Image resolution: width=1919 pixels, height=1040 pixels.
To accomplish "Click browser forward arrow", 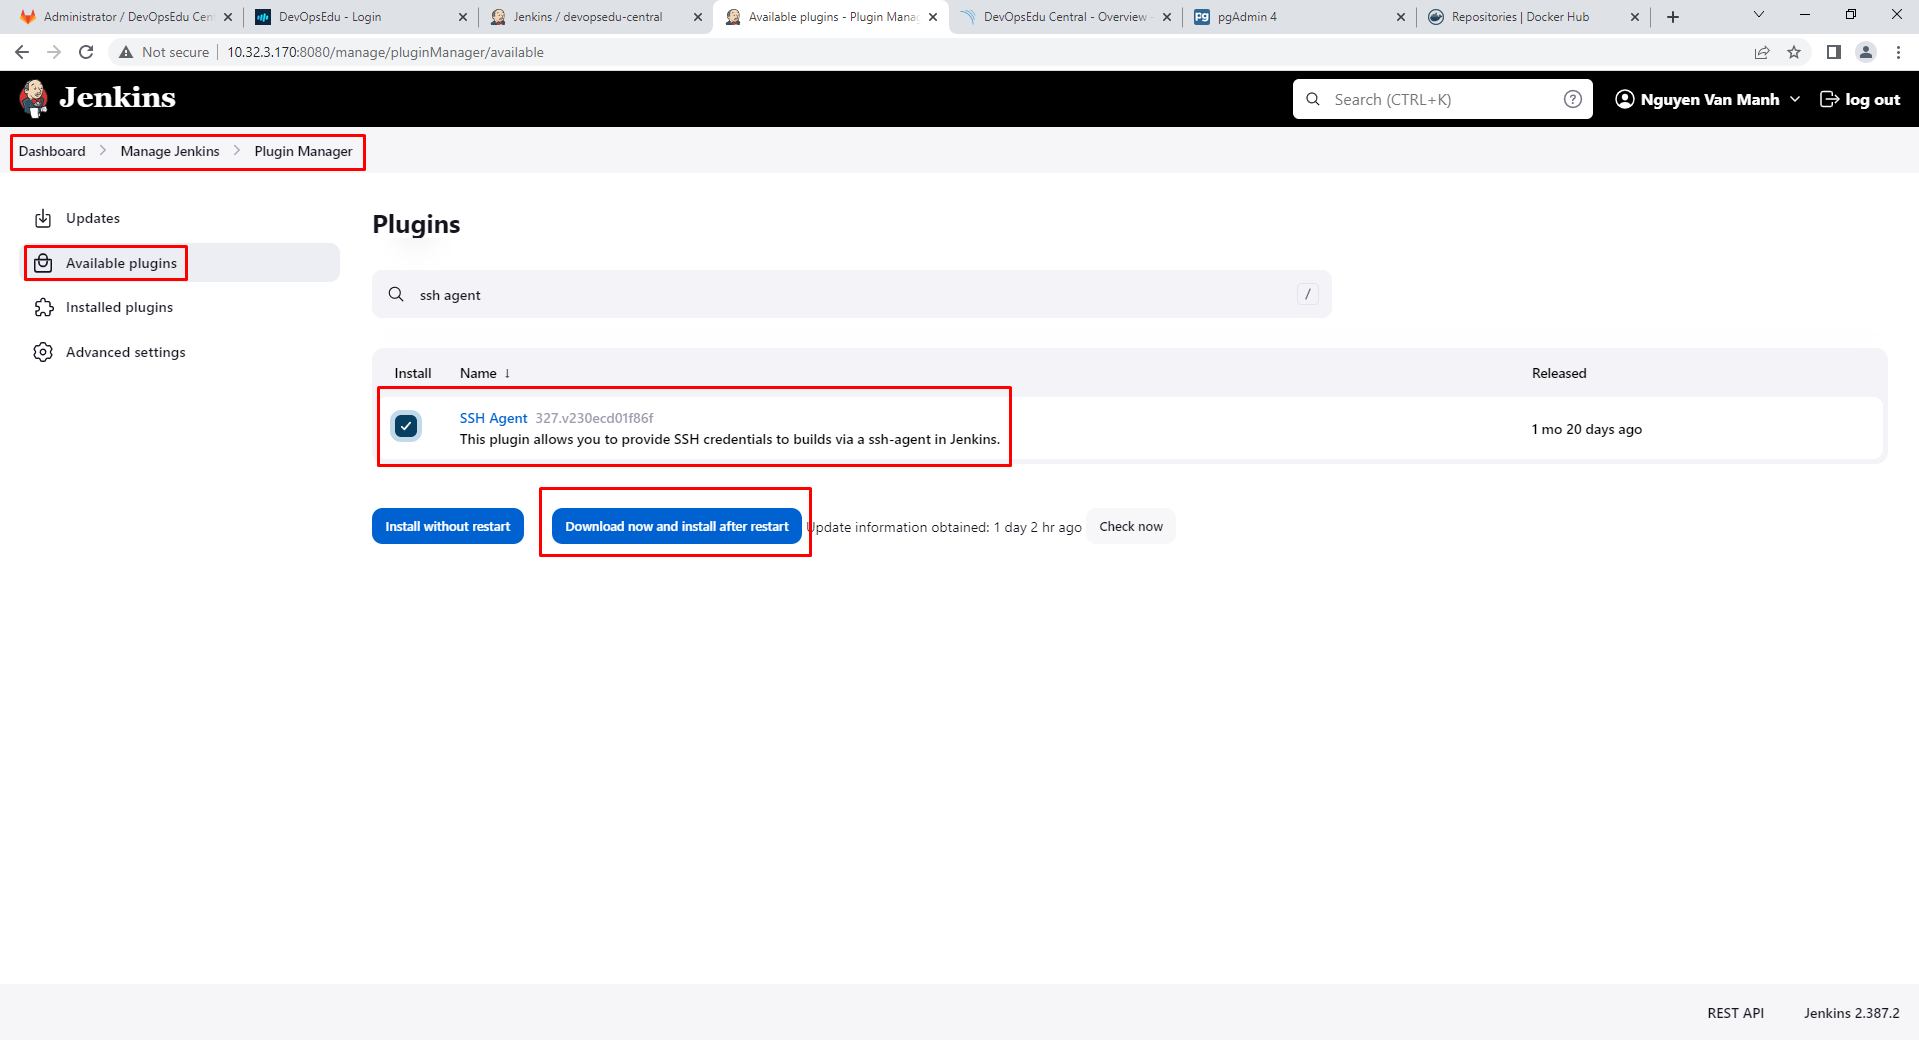I will (54, 52).
